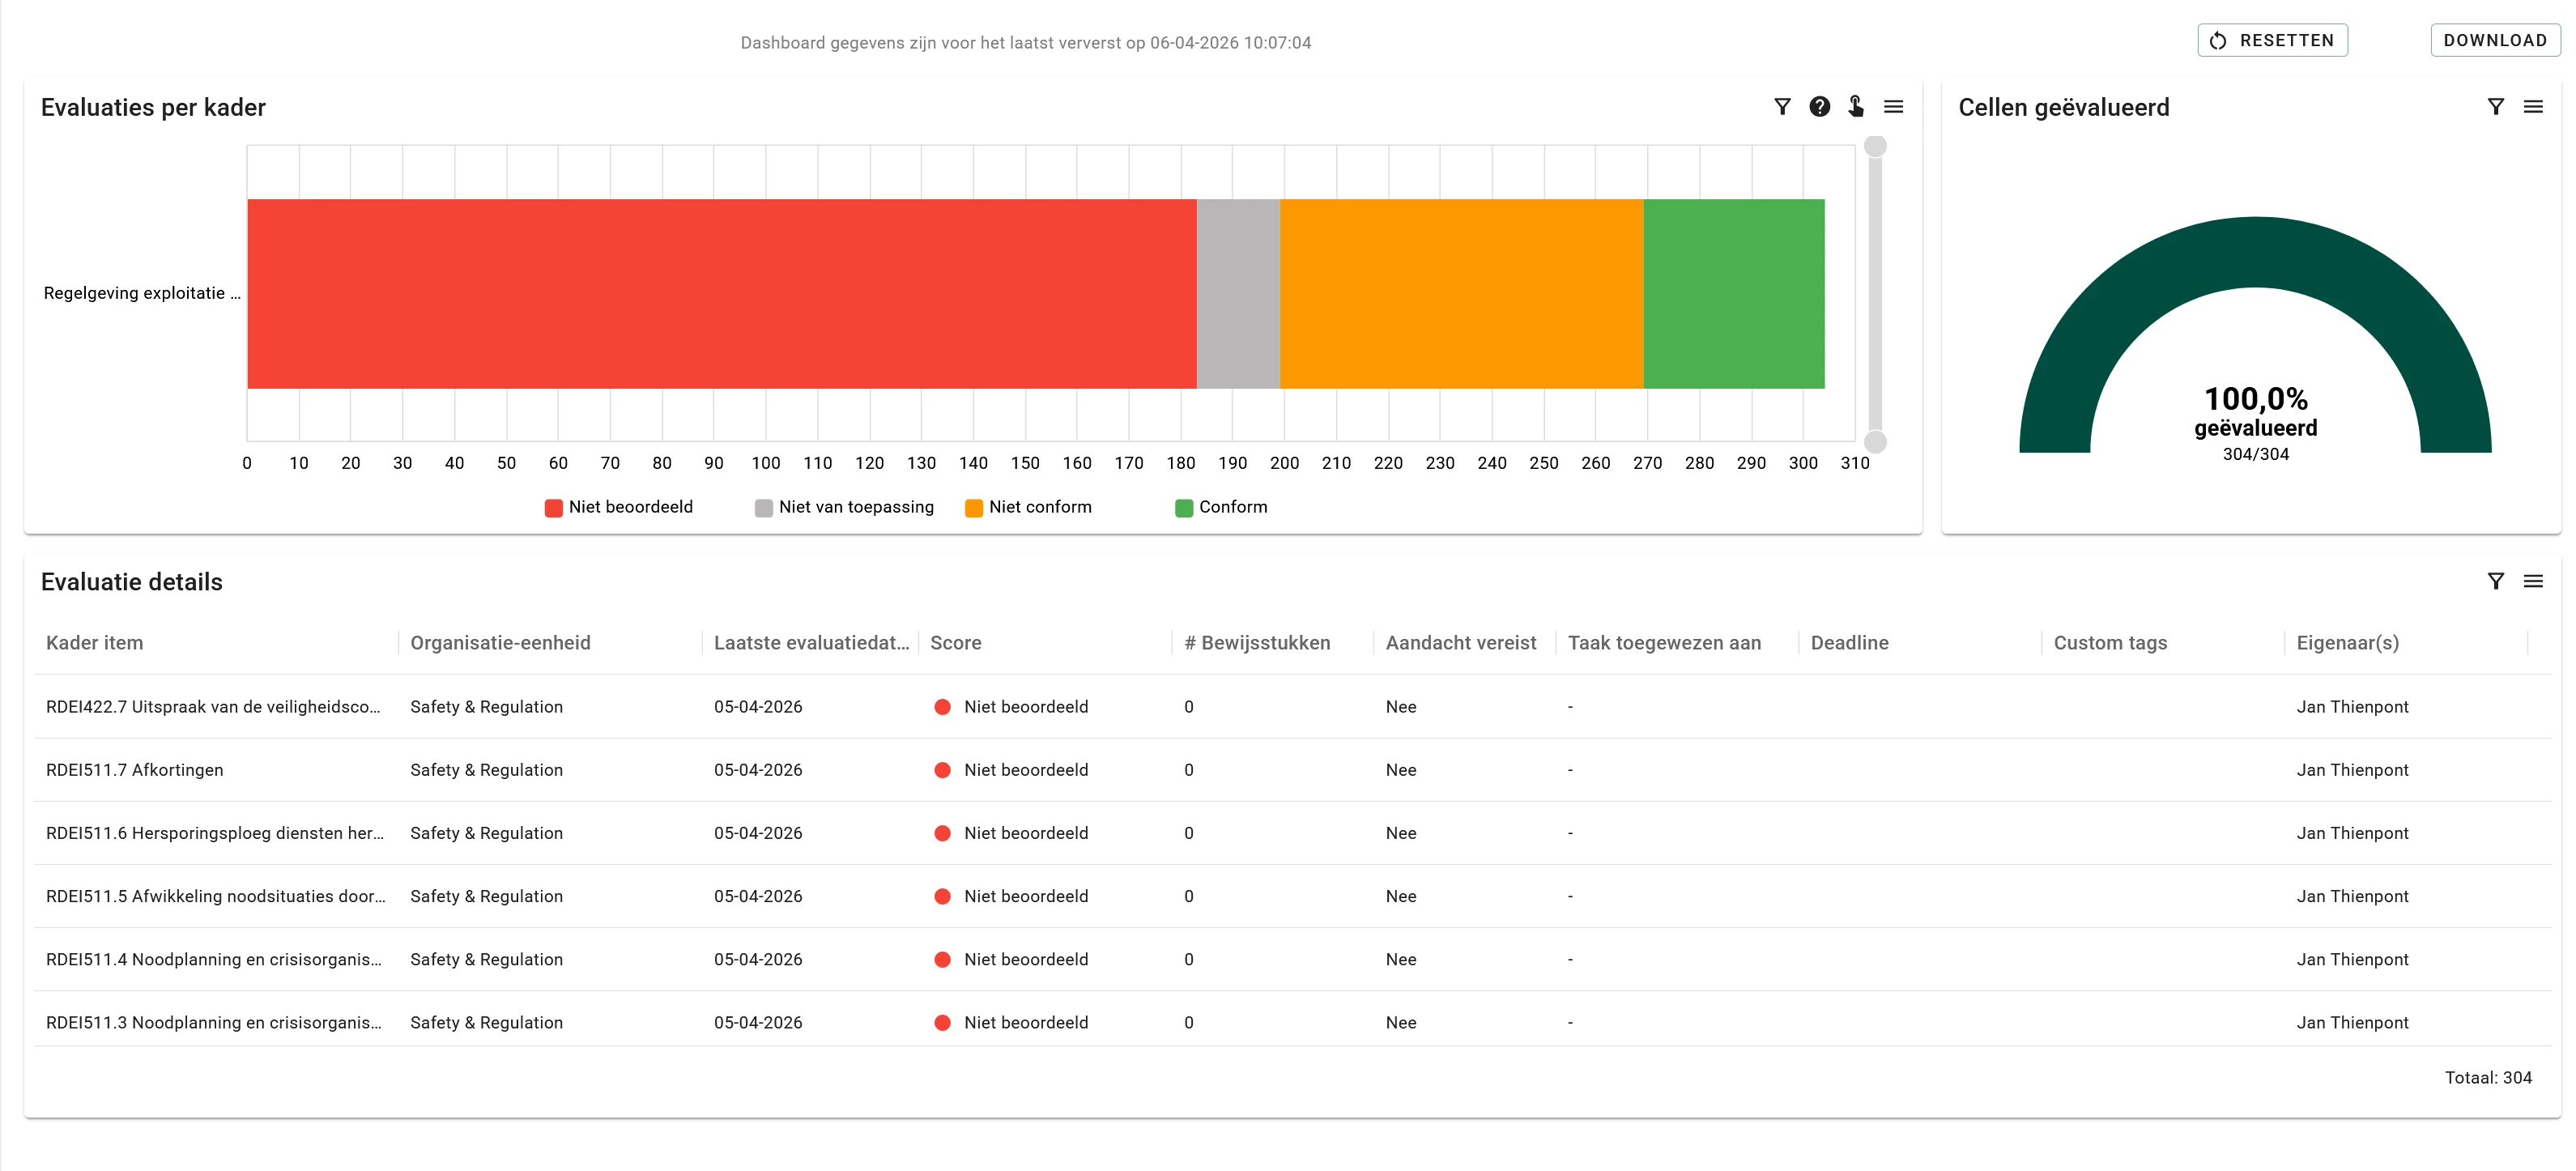Sort by Score column header
This screenshot has height=1171, width=2576.
[x=955, y=643]
